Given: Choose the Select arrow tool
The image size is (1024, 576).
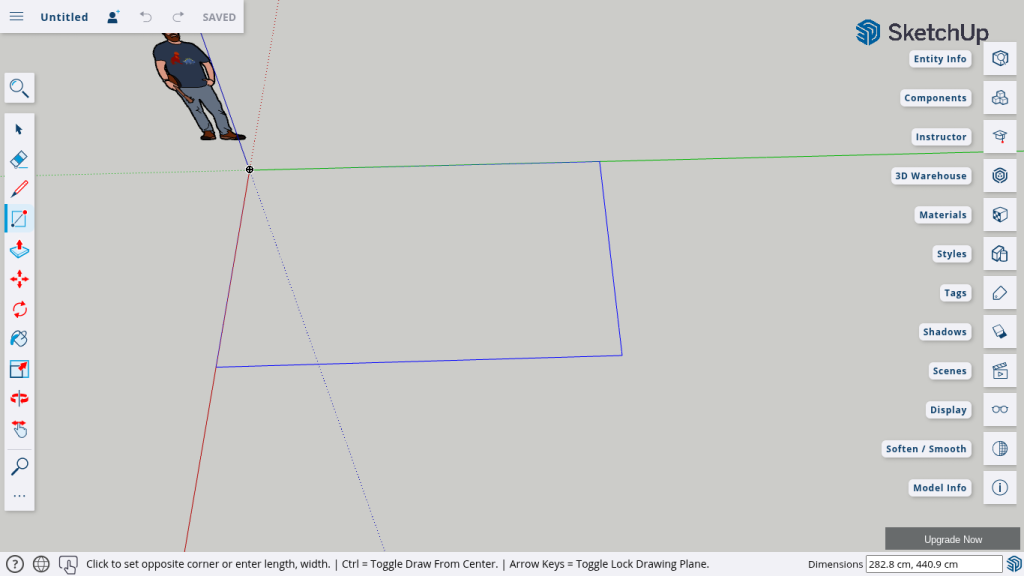Looking at the screenshot, I should [19, 129].
